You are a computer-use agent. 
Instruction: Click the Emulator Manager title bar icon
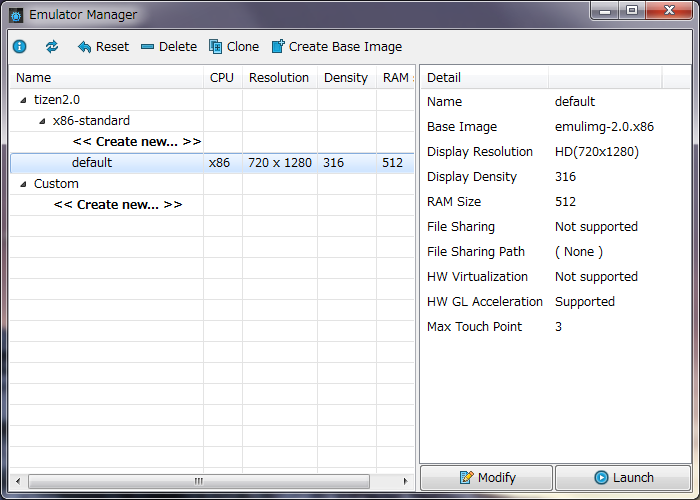[16, 16]
